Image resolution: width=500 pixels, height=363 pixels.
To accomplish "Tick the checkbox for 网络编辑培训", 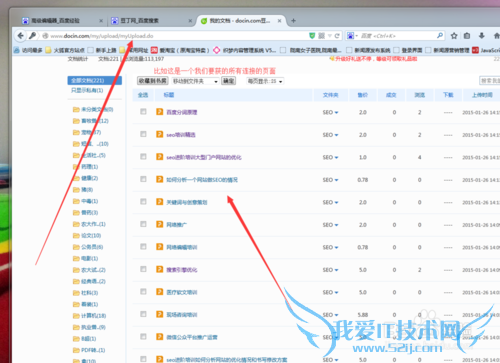I will (x=143, y=246).
